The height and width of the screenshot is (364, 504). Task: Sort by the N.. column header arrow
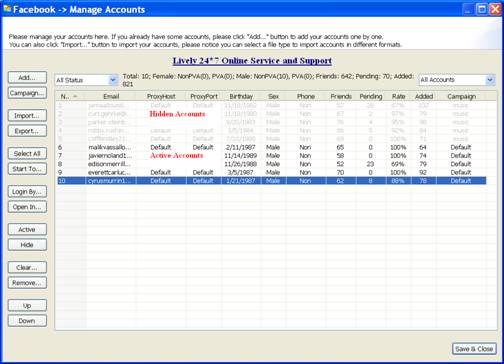[x=75, y=97]
